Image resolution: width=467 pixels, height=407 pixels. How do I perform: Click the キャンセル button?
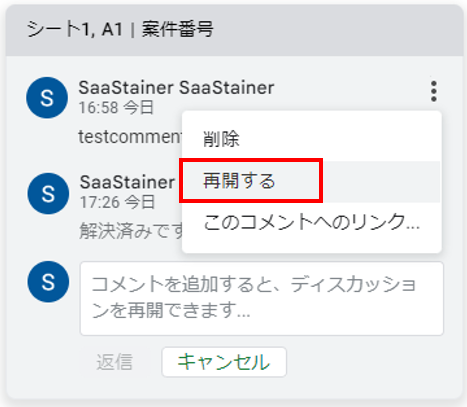[224, 362]
